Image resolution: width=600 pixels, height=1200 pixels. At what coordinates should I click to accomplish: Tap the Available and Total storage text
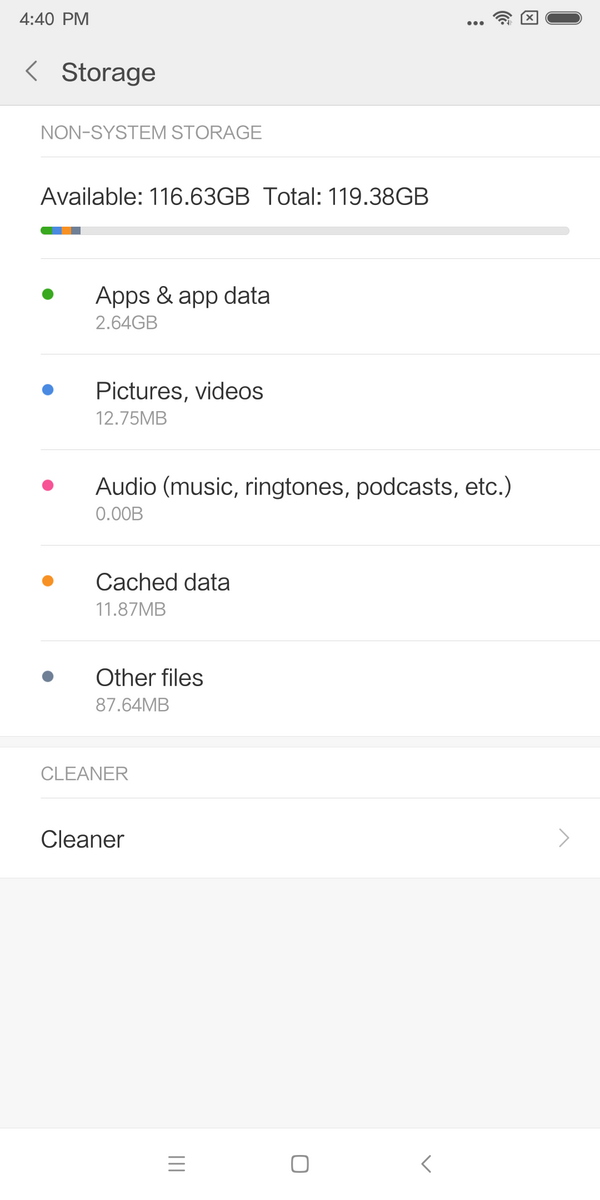235,197
